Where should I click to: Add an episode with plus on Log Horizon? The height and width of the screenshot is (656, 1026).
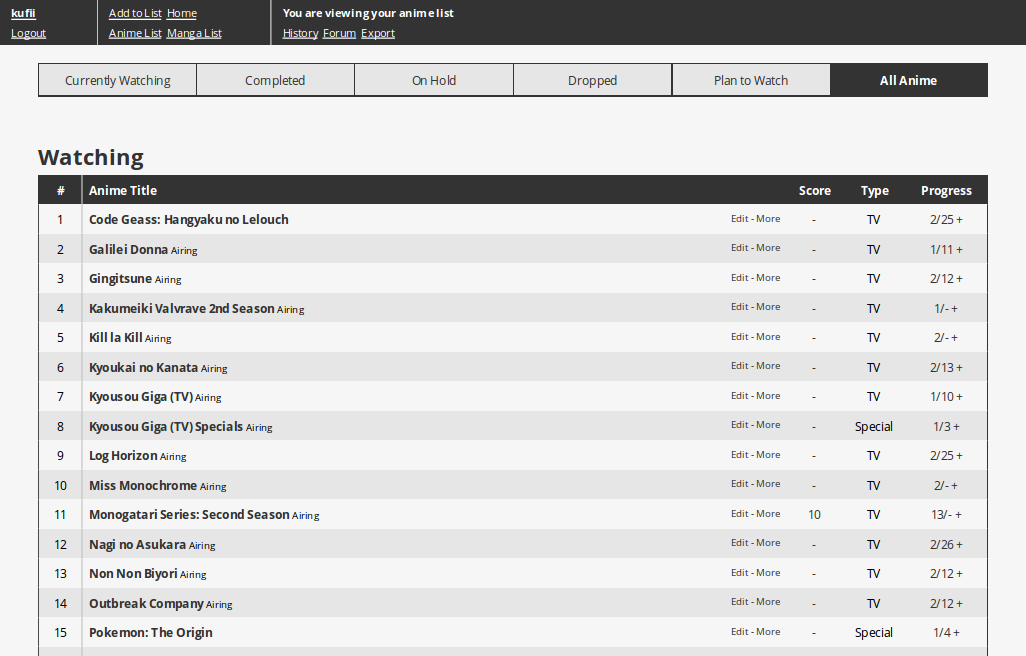pyautogui.click(x=959, y=456)
